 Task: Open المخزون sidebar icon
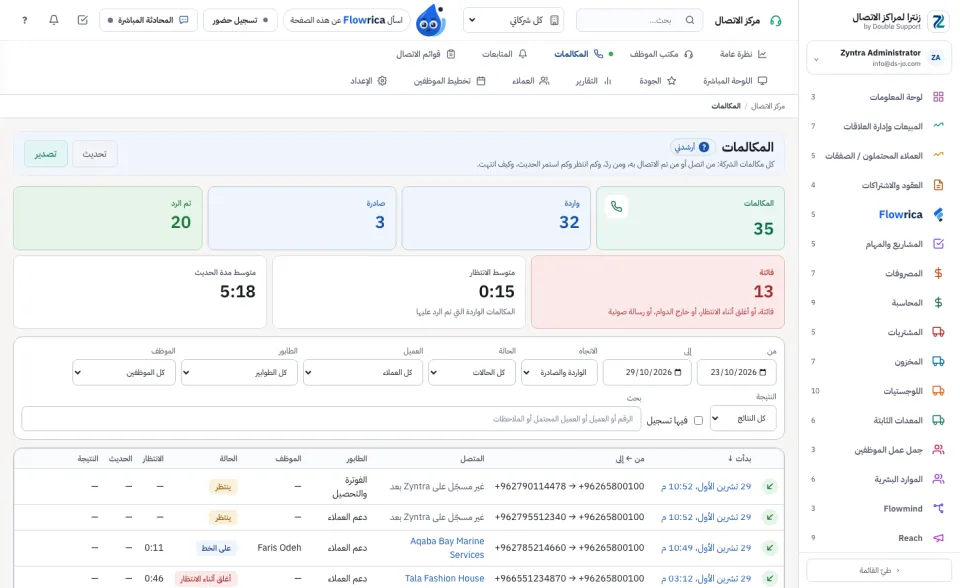click(x=938, y=361)
